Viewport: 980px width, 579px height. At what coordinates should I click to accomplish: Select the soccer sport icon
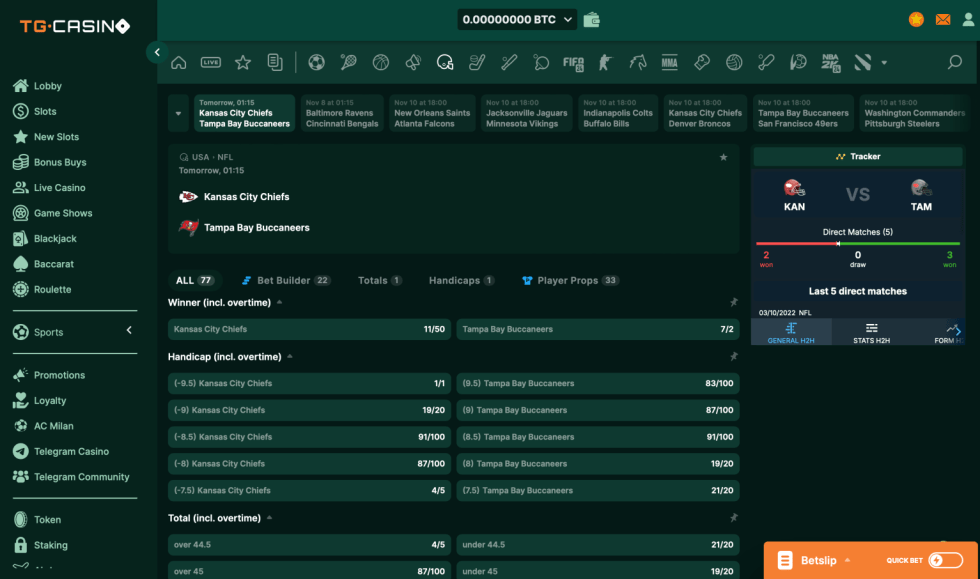[x=316, y=62]
